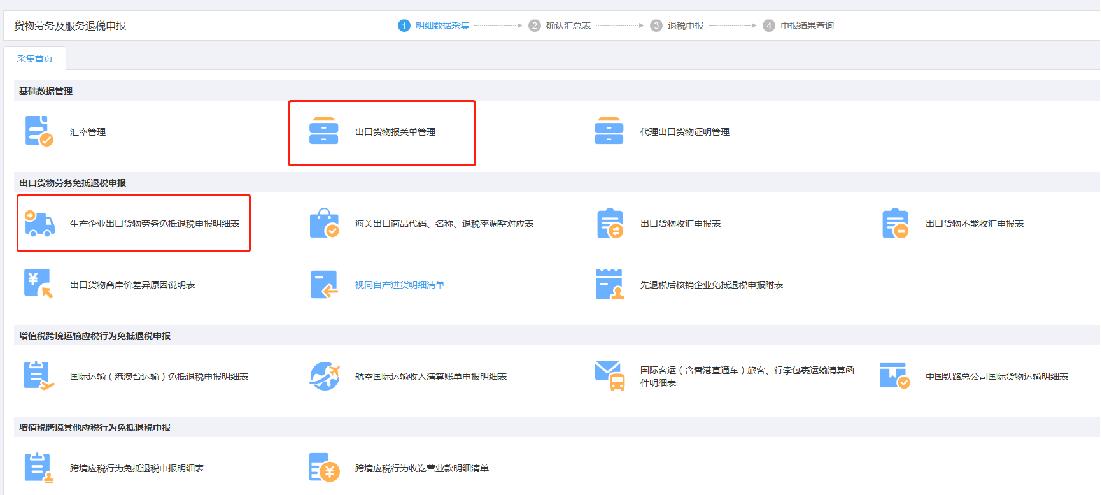Click the 出口货物不能收汇申报表 clipboard minus icon

pos(895,223)
